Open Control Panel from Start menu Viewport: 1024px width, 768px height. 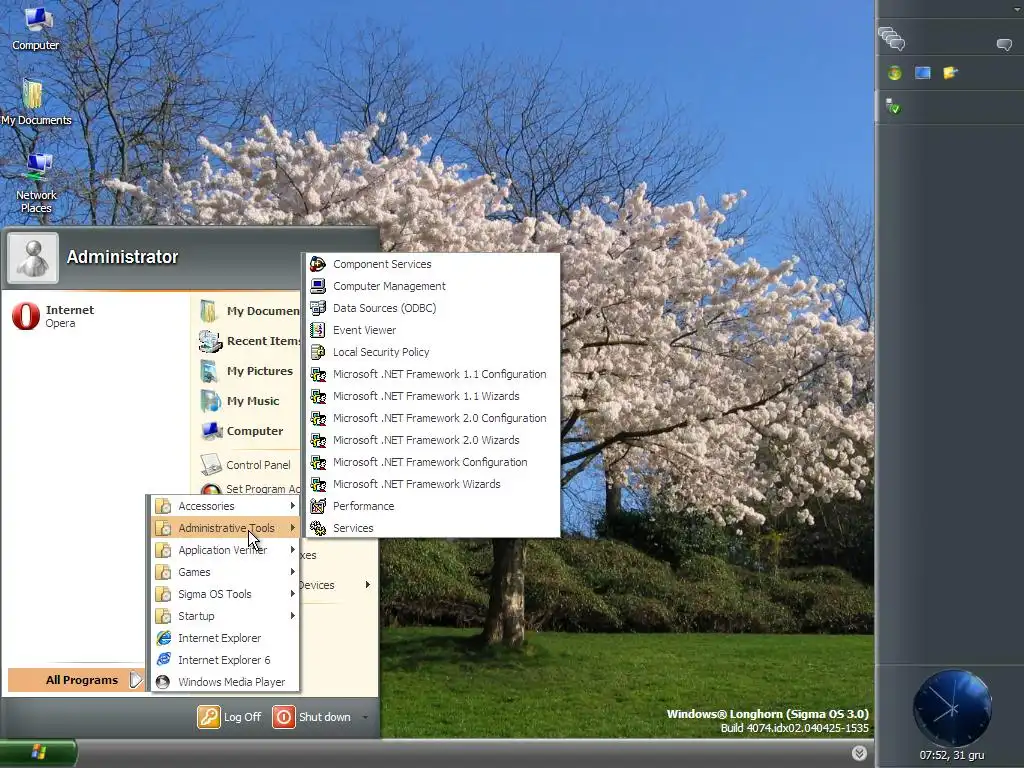[x=246, y=465]
